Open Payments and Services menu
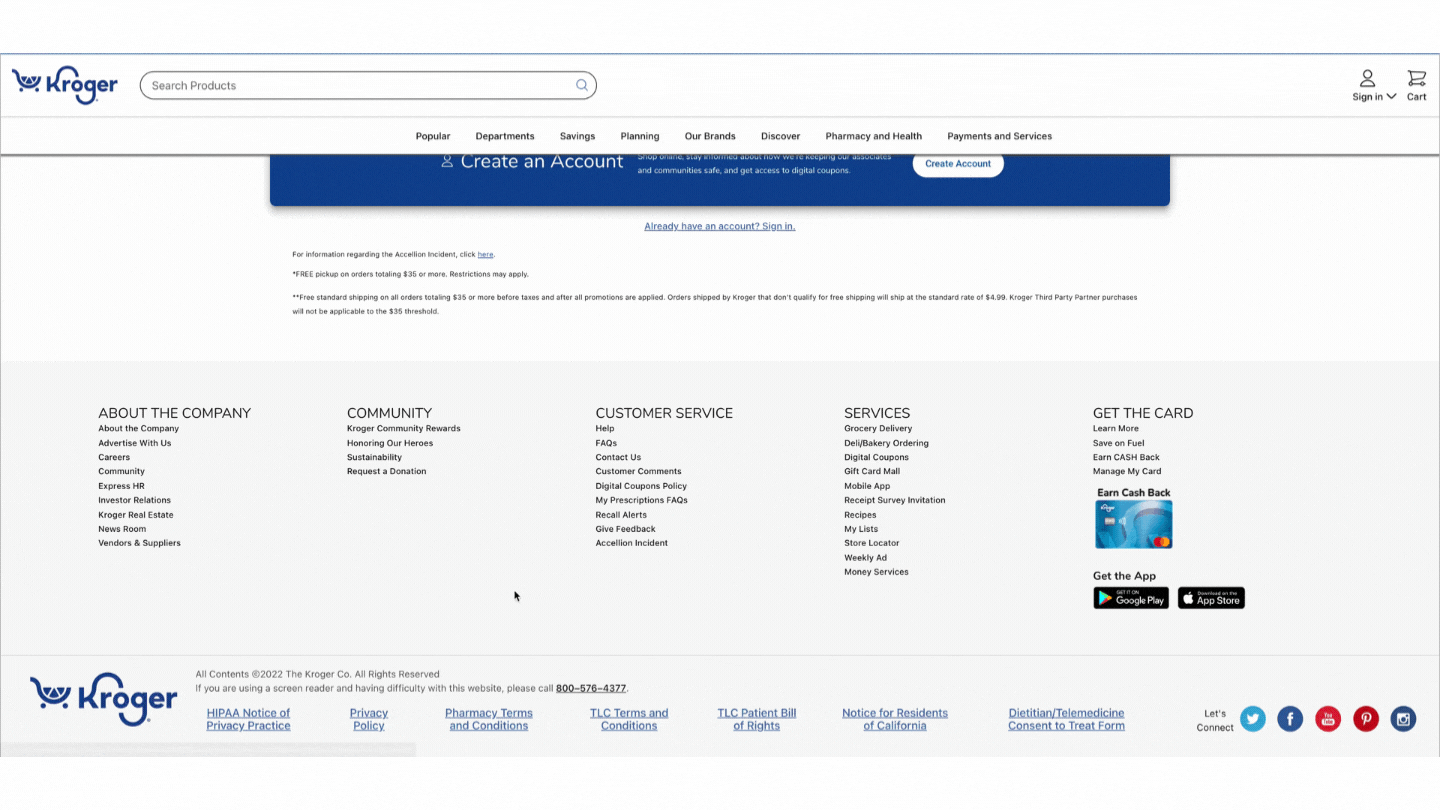 click(1000, 136)
